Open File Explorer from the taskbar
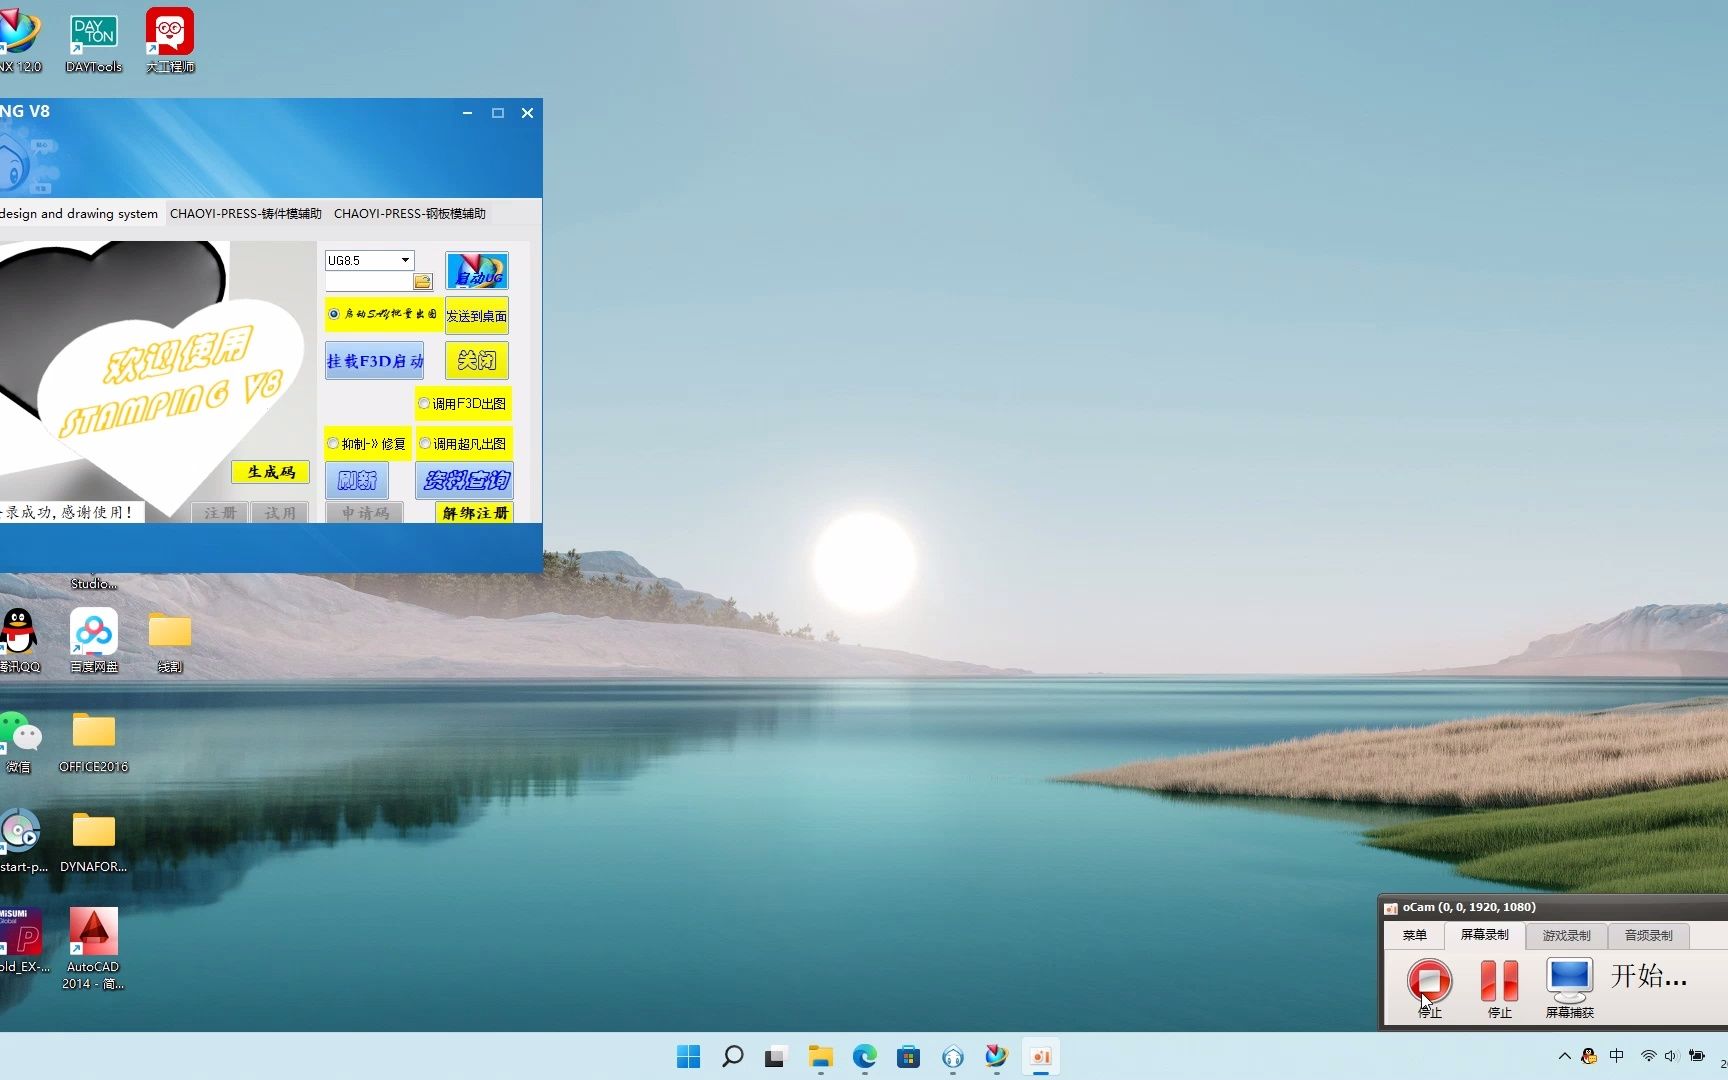 pyautogui.click(x=821, y=1057)
